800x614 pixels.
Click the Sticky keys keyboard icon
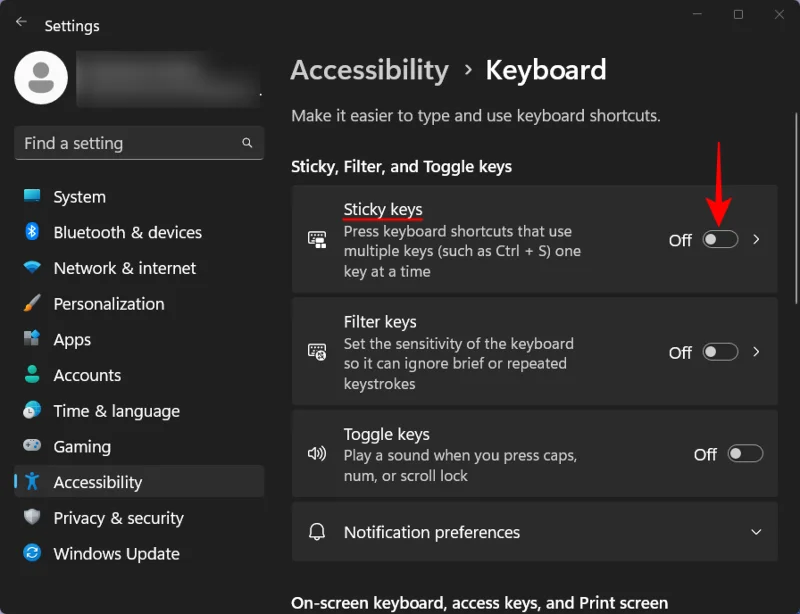[x=317, y=240]
